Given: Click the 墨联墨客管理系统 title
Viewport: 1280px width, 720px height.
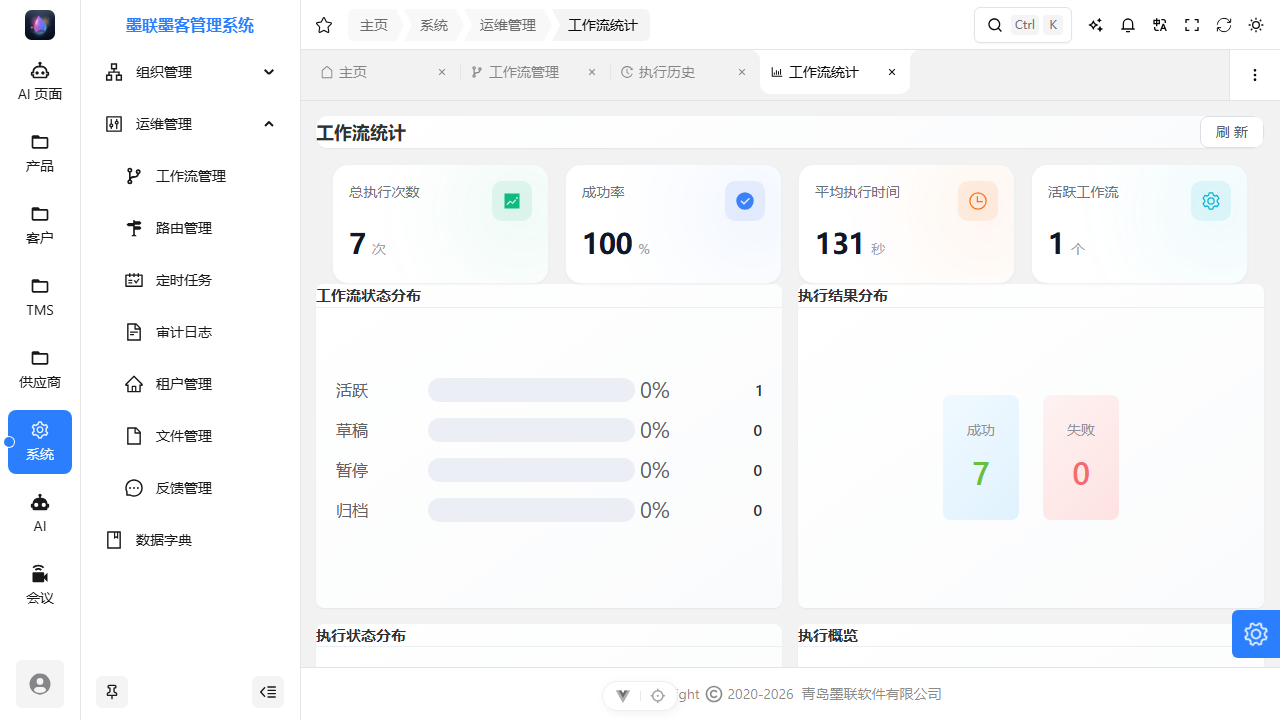Looking at the screenshot, I should pos(190,25).
